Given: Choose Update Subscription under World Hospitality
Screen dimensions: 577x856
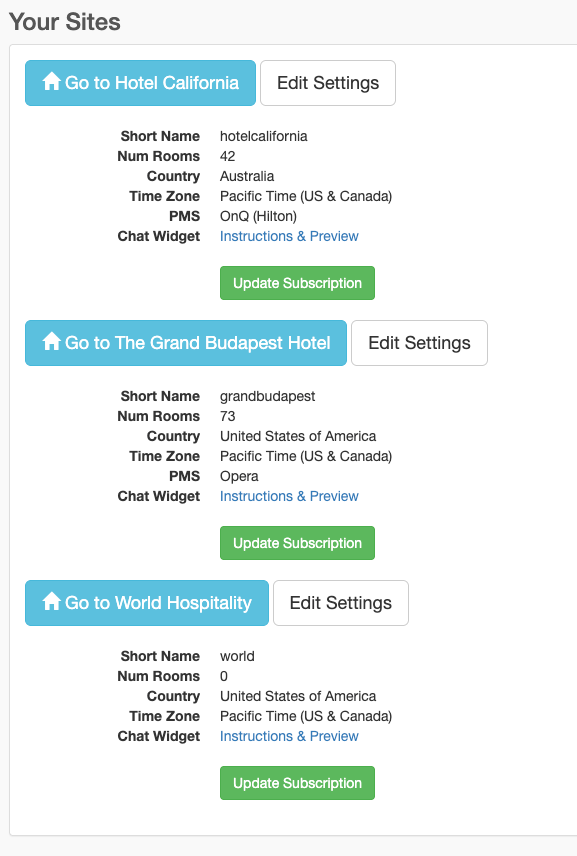Looking at the screenshot, I should [x=298, y=783].
